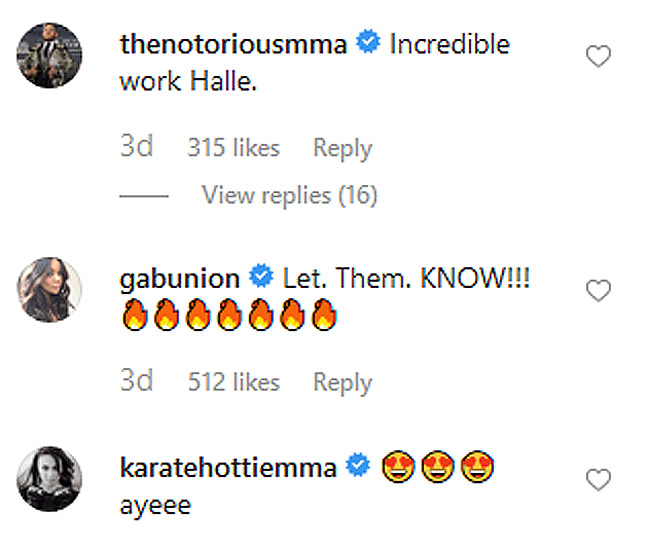Tap heart next to karatehottiemma's comment
The image size is (650, 549).
point(598,481)
